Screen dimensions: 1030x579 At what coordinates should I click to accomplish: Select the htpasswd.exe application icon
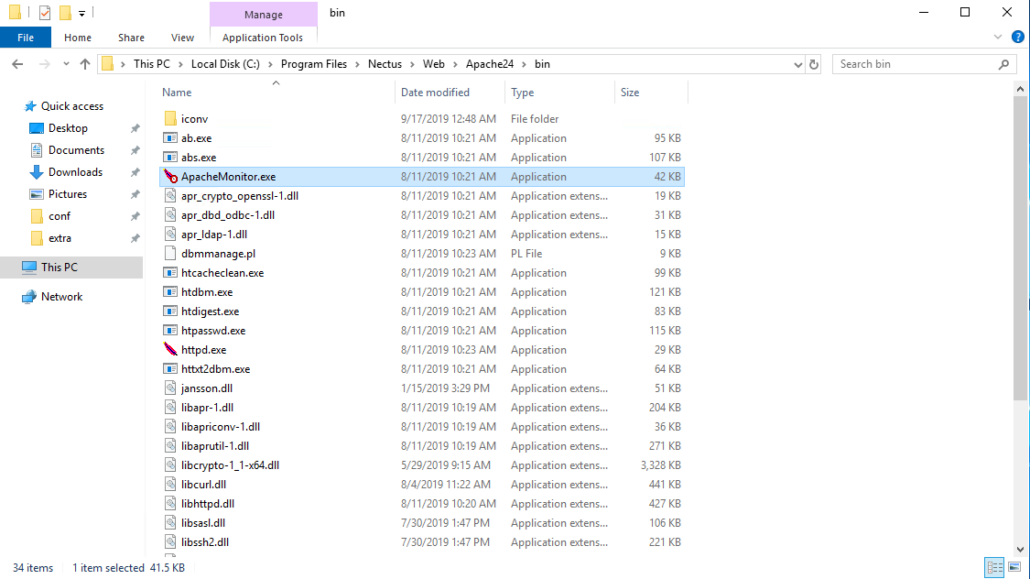(171, 330)
